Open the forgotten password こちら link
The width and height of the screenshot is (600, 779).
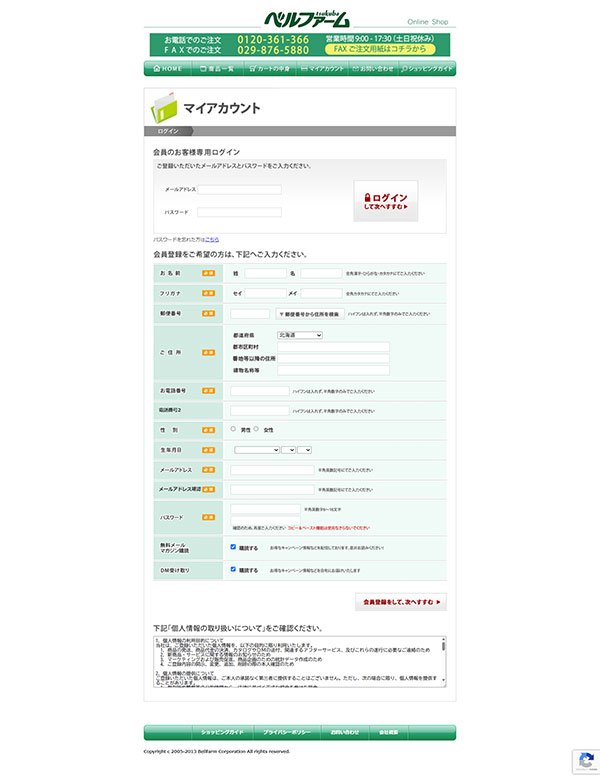click(x=212, y=239)
